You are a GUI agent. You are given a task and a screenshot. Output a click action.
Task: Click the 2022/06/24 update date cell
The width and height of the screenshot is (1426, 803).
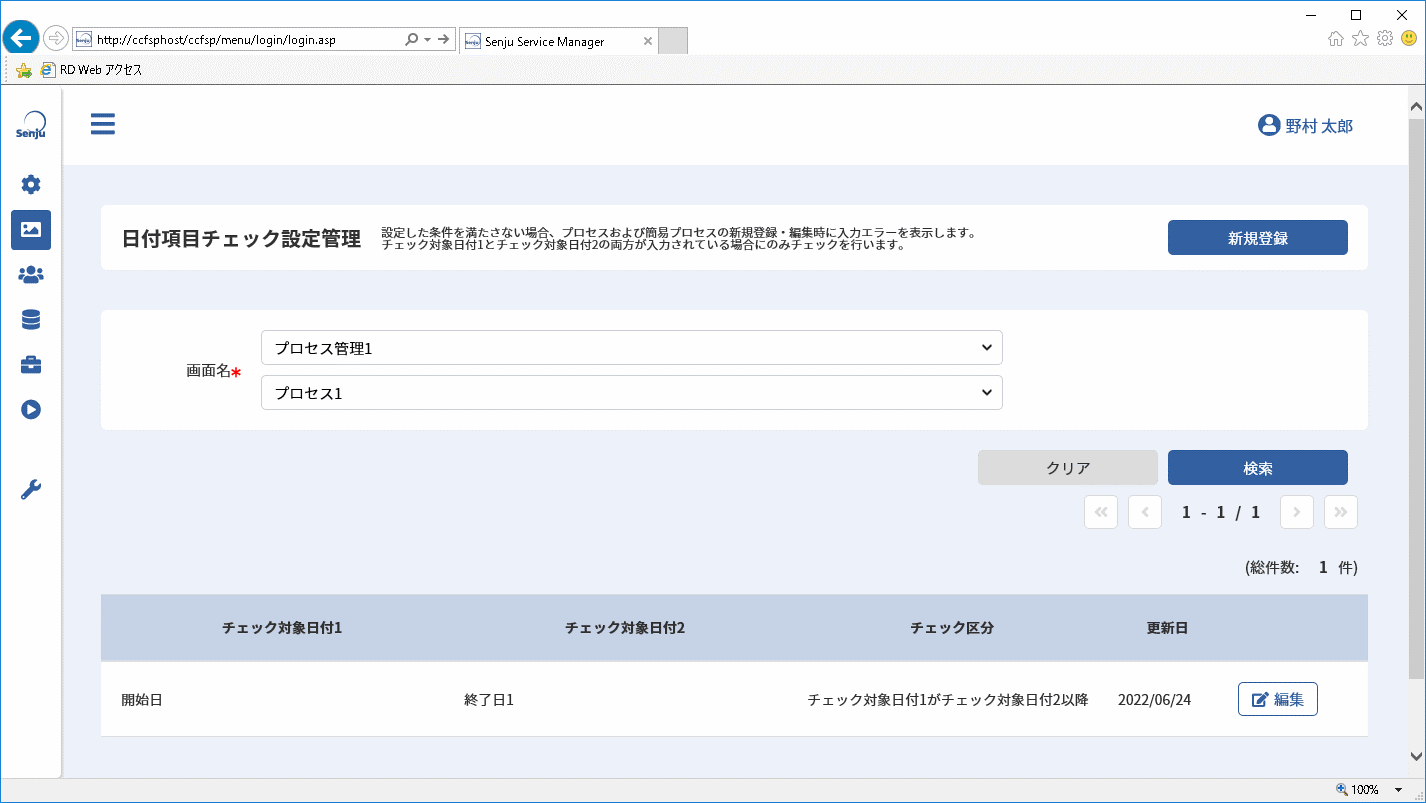(x=1154, y=700)
